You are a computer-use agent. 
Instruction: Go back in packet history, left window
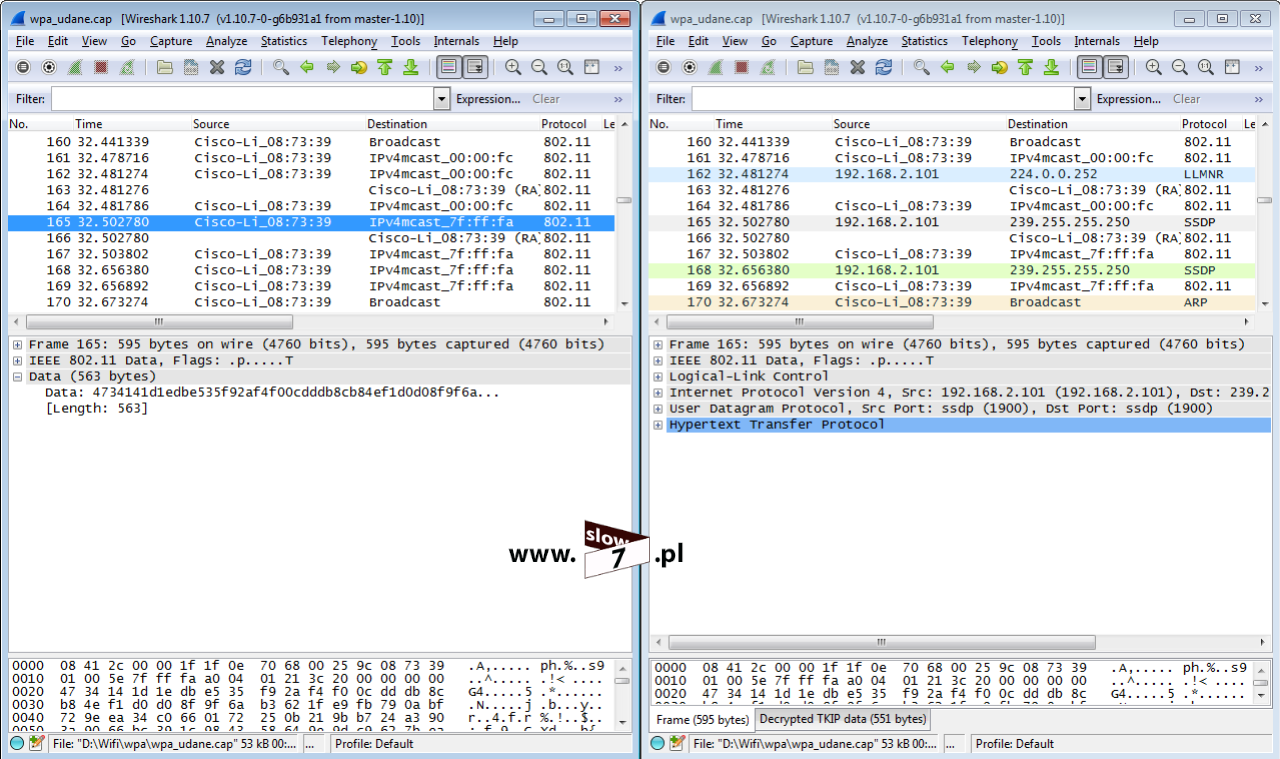tap(307, 67)
